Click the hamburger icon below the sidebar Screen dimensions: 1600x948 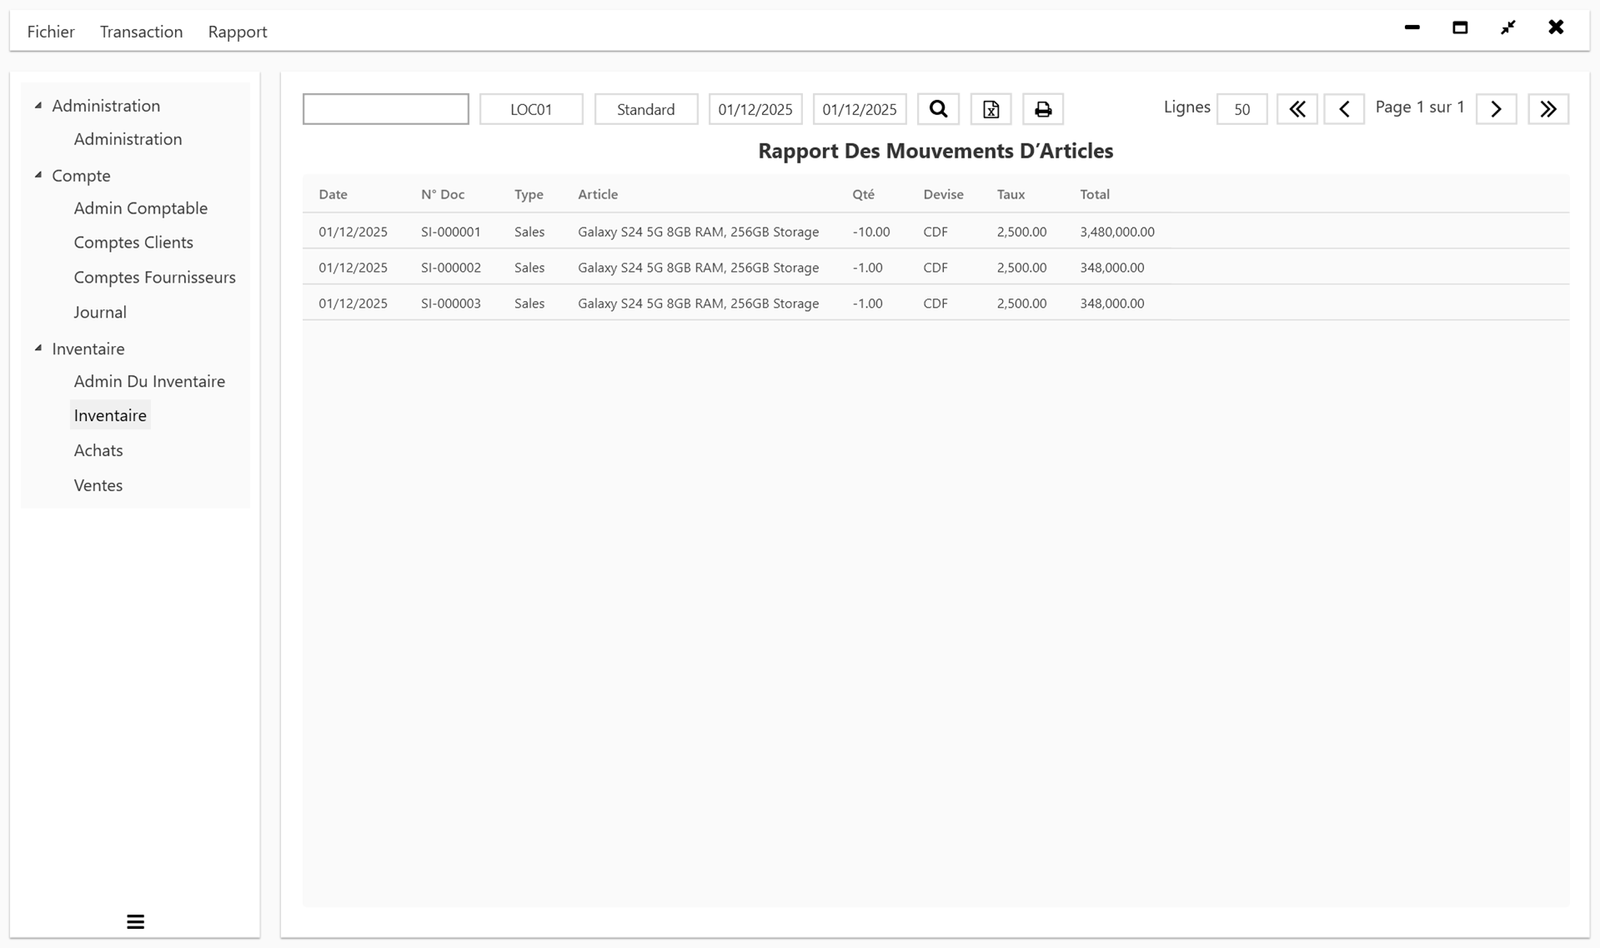[x=135, y=921]
